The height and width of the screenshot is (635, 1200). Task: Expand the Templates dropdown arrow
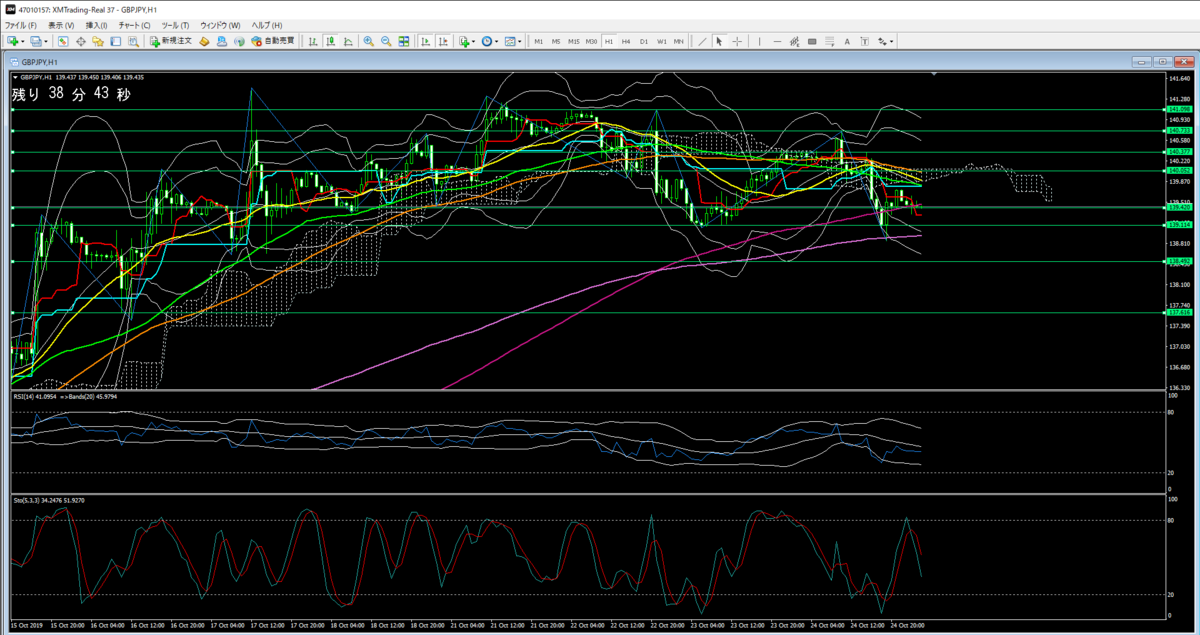520,41
